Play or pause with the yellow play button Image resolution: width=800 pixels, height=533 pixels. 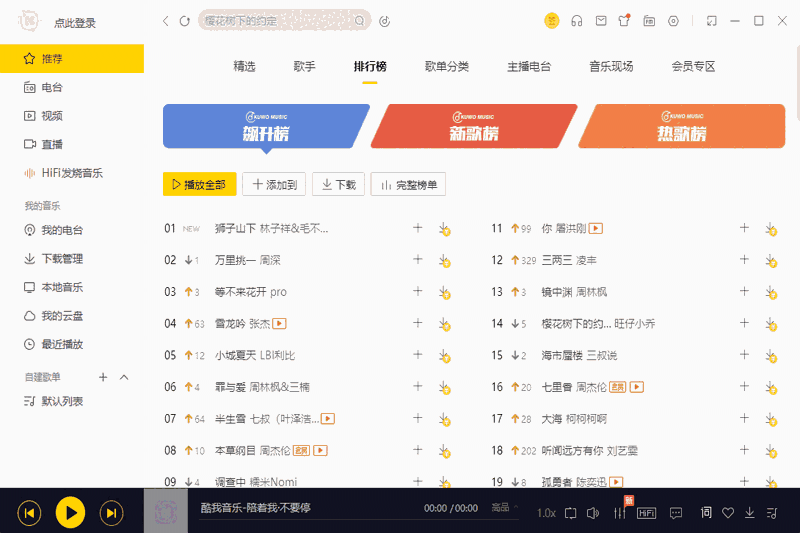(70, 513)
